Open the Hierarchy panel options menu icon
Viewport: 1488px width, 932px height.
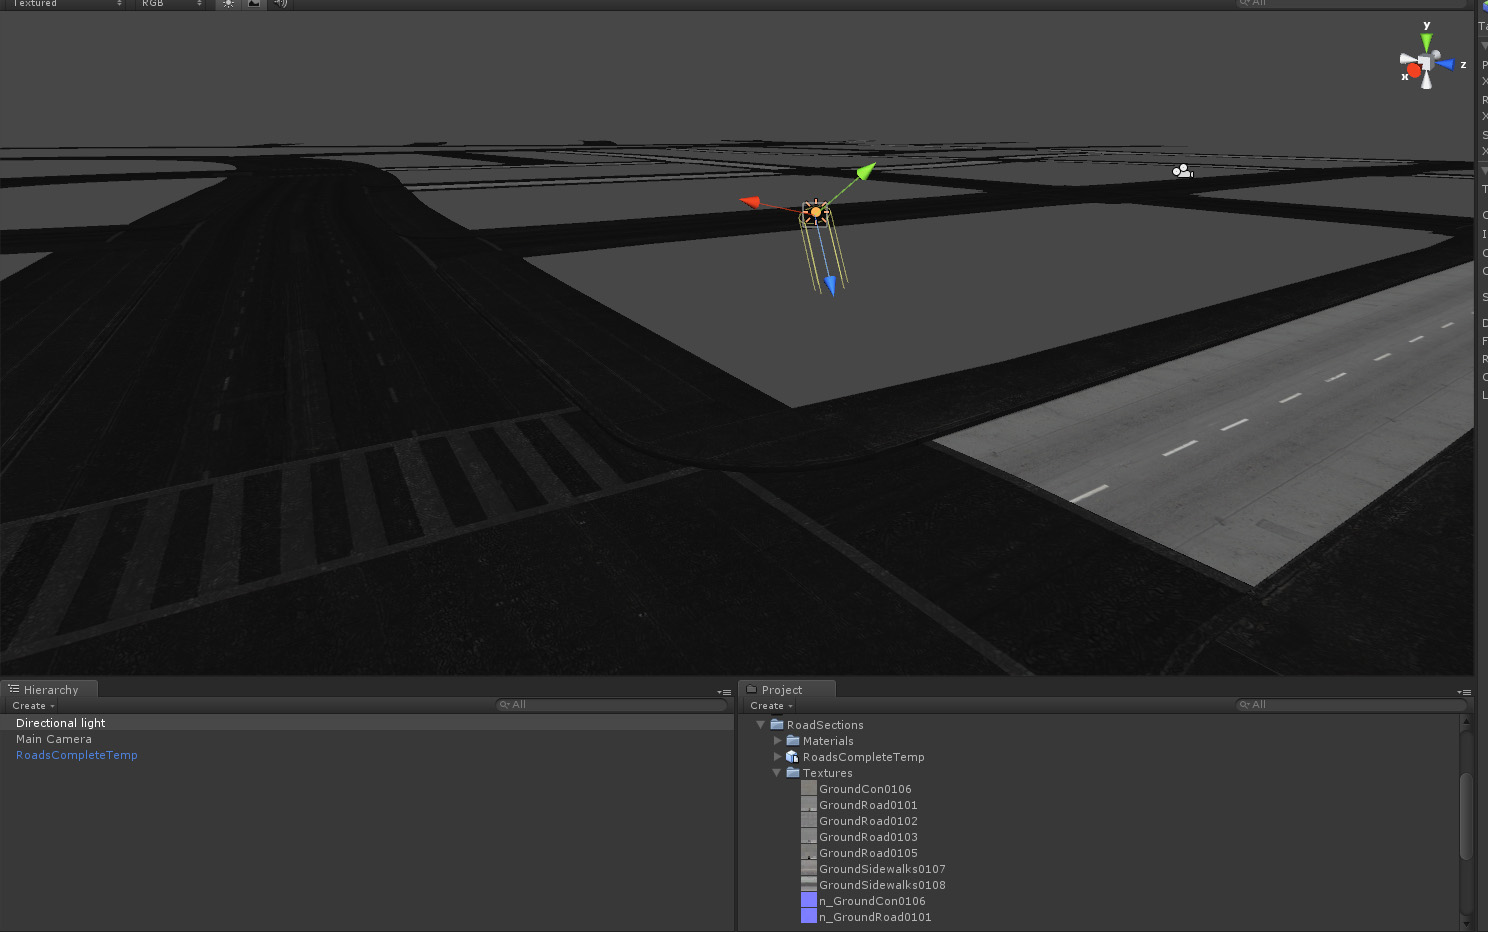point(724,692)
